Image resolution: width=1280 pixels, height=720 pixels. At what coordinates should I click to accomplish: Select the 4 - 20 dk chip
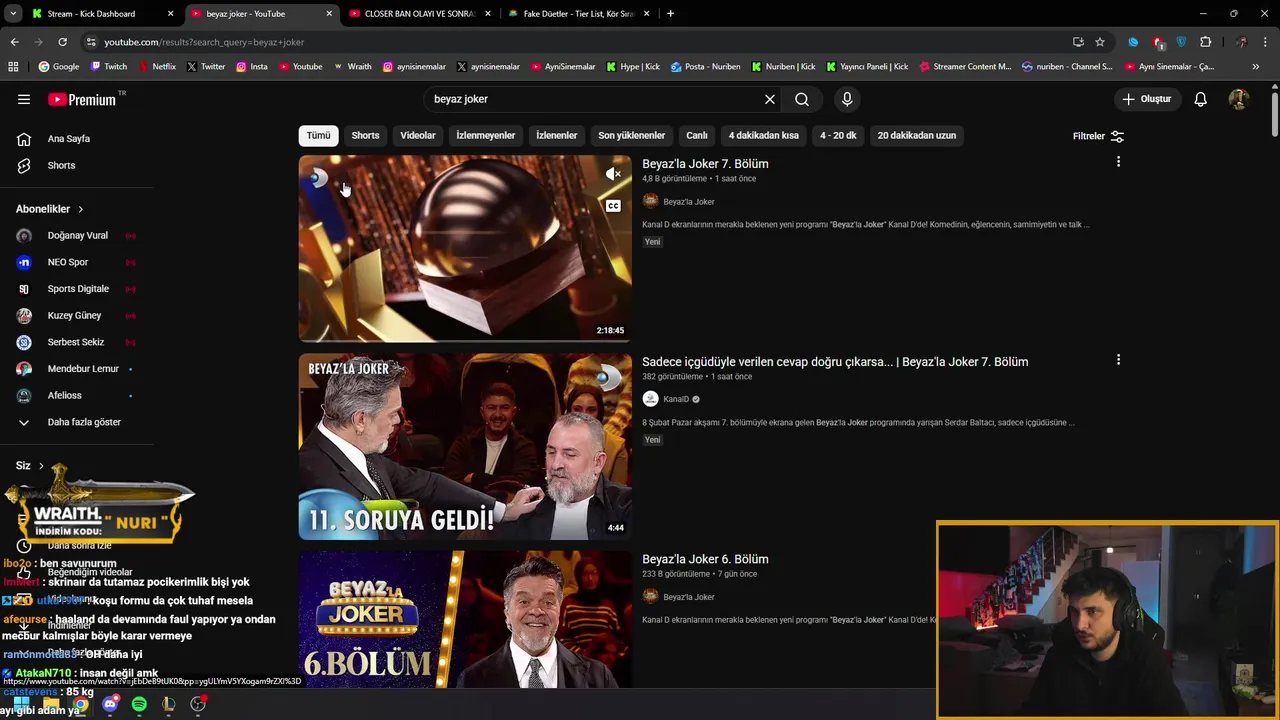click(x=838, y=135)
